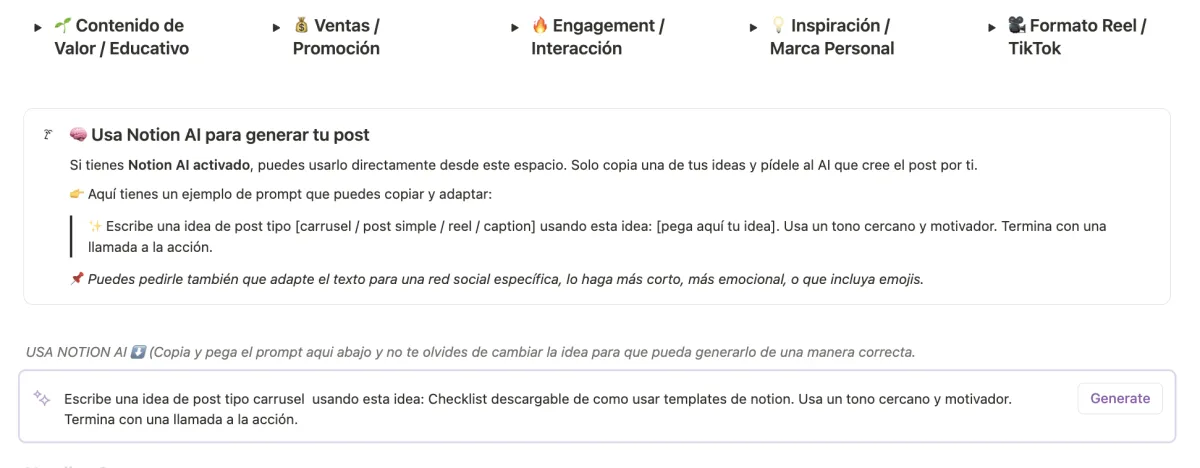The width and height of the screenshot is (1200, 468).
Task: Click the Notion AI sparkle icon
Action: tap(42, 398)
